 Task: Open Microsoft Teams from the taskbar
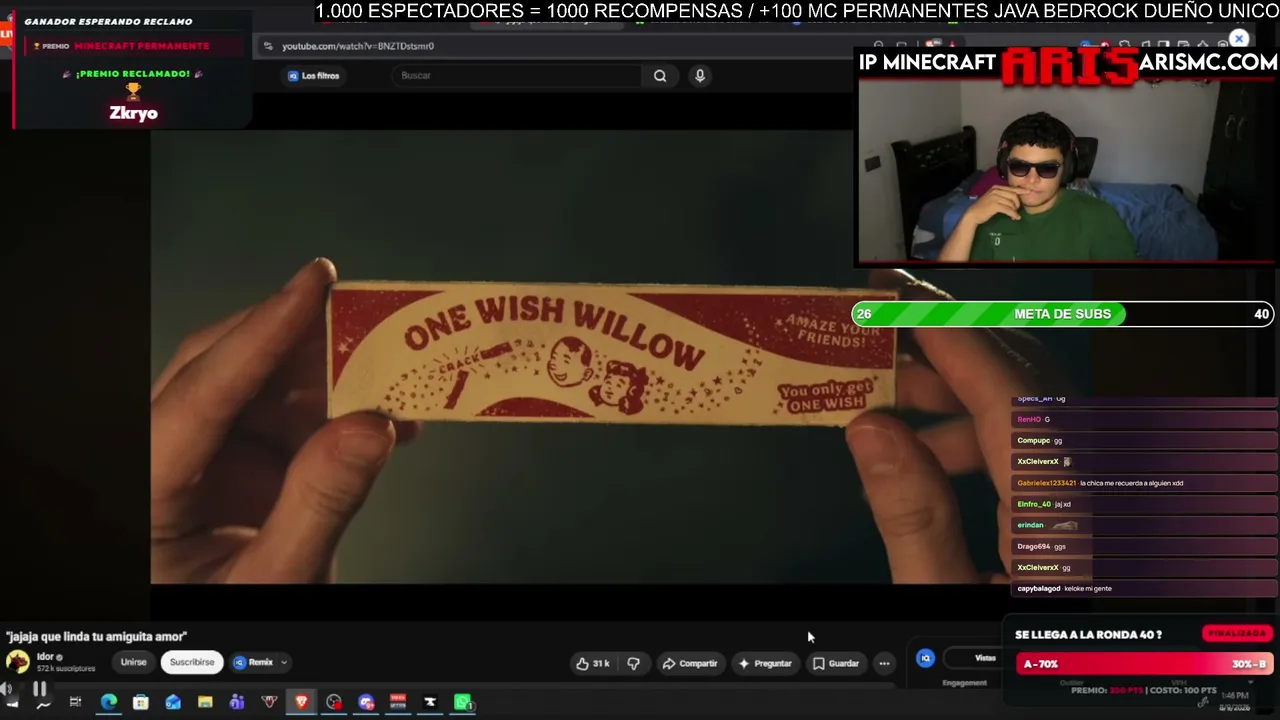click(237, 702)
